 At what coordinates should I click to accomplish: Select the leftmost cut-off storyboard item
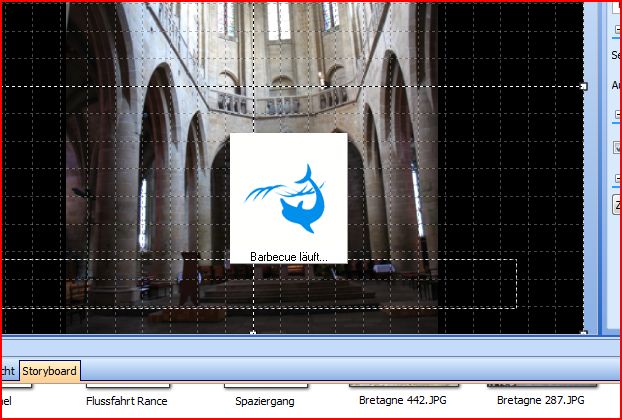point(6,401)
